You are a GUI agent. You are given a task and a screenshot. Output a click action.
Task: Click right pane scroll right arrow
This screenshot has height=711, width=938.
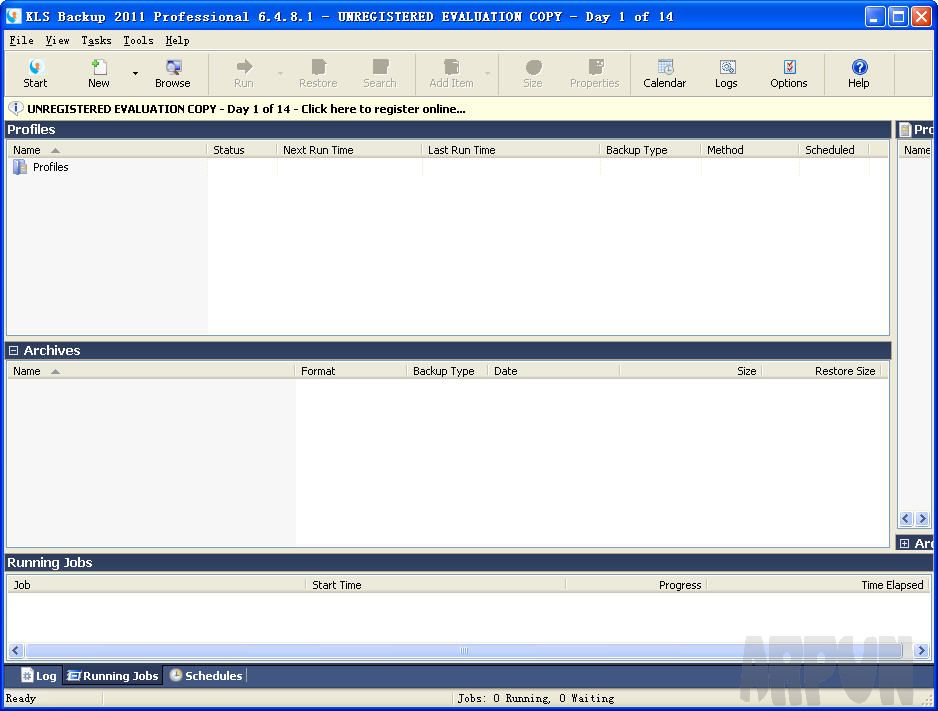922,518
